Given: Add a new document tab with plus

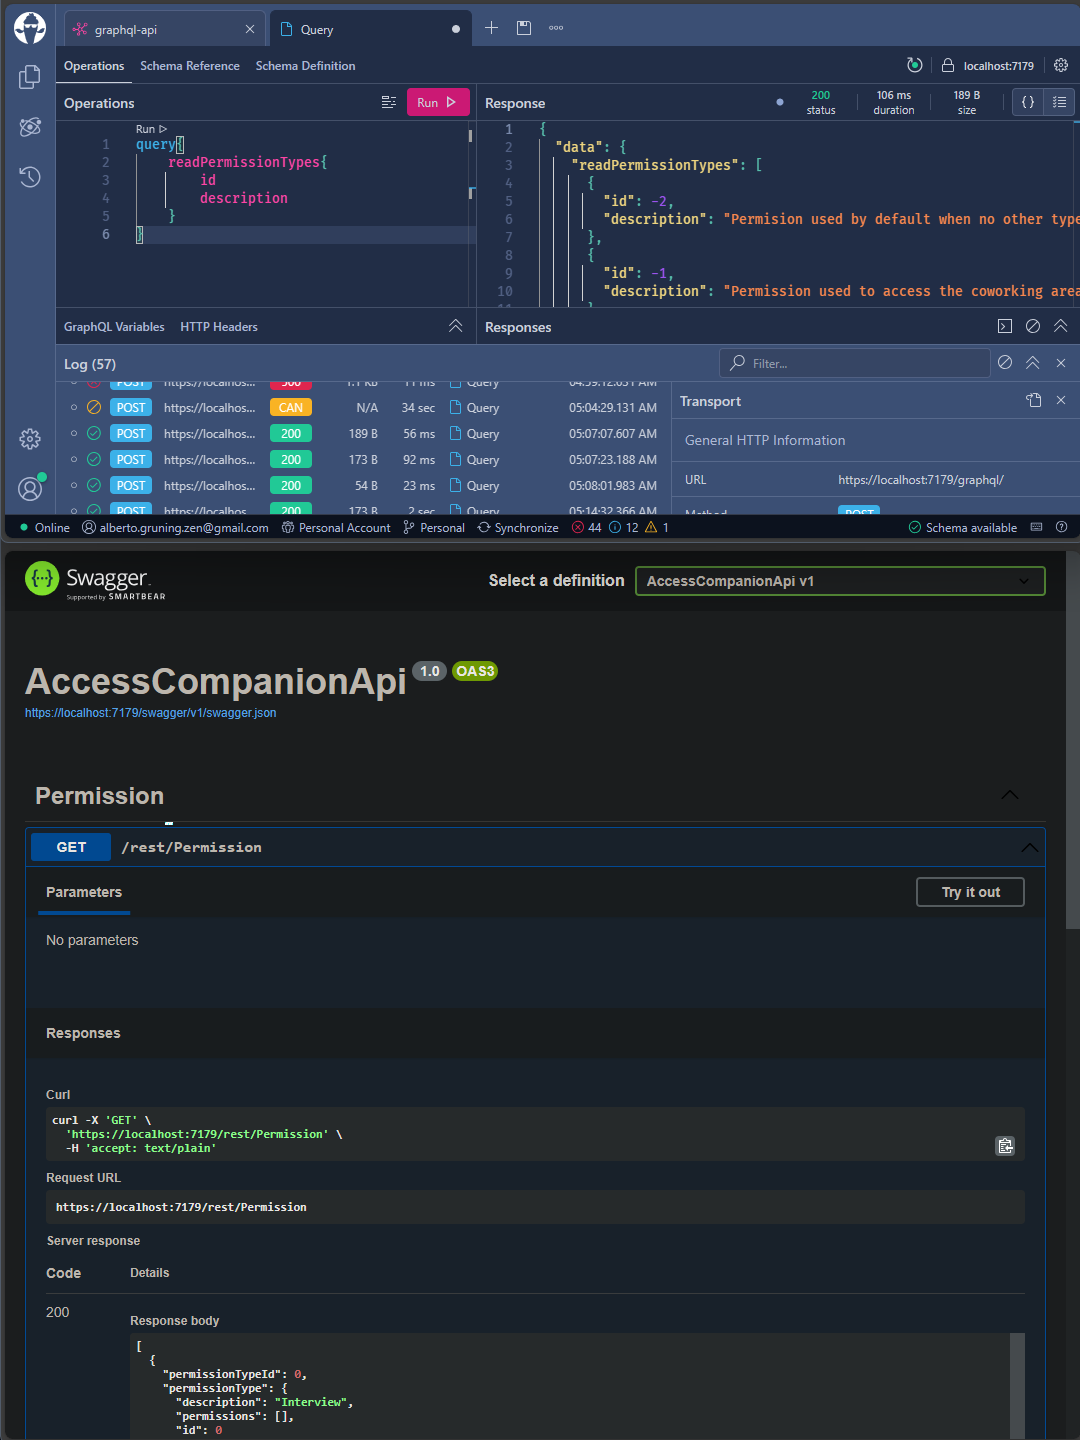Looking at the screenshot, I should [491, 28].
